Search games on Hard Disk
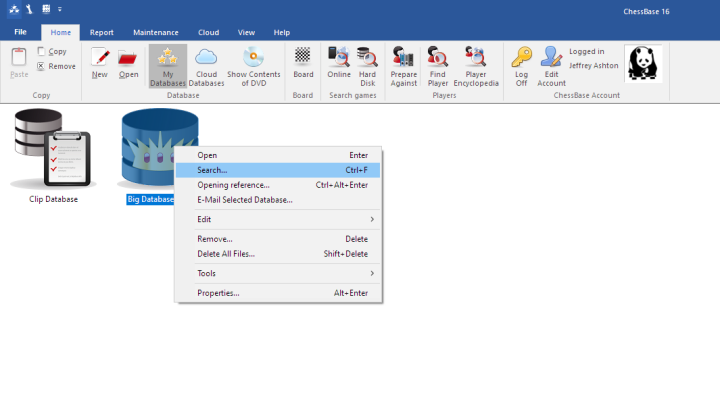Image resolution: width=720 pixels, height=393 pixels. point(367,66)
